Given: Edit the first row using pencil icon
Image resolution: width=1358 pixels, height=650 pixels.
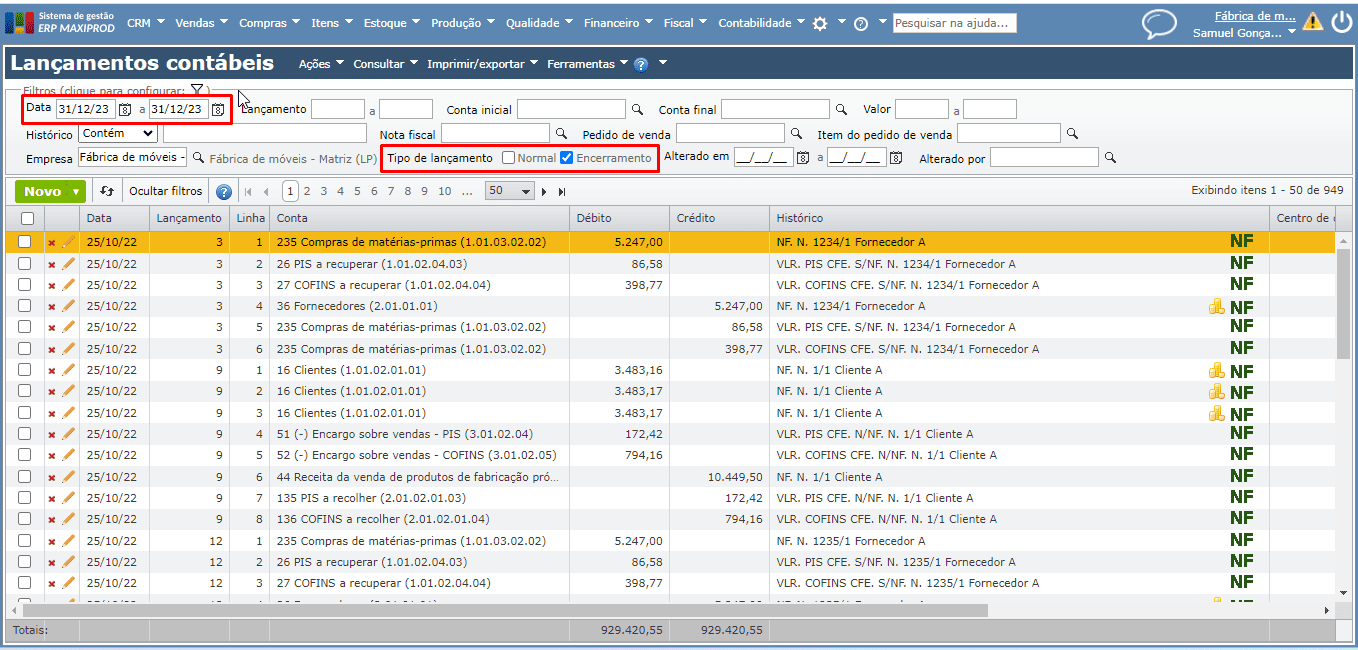Looking at the screenshot, I should click(68, 242).
